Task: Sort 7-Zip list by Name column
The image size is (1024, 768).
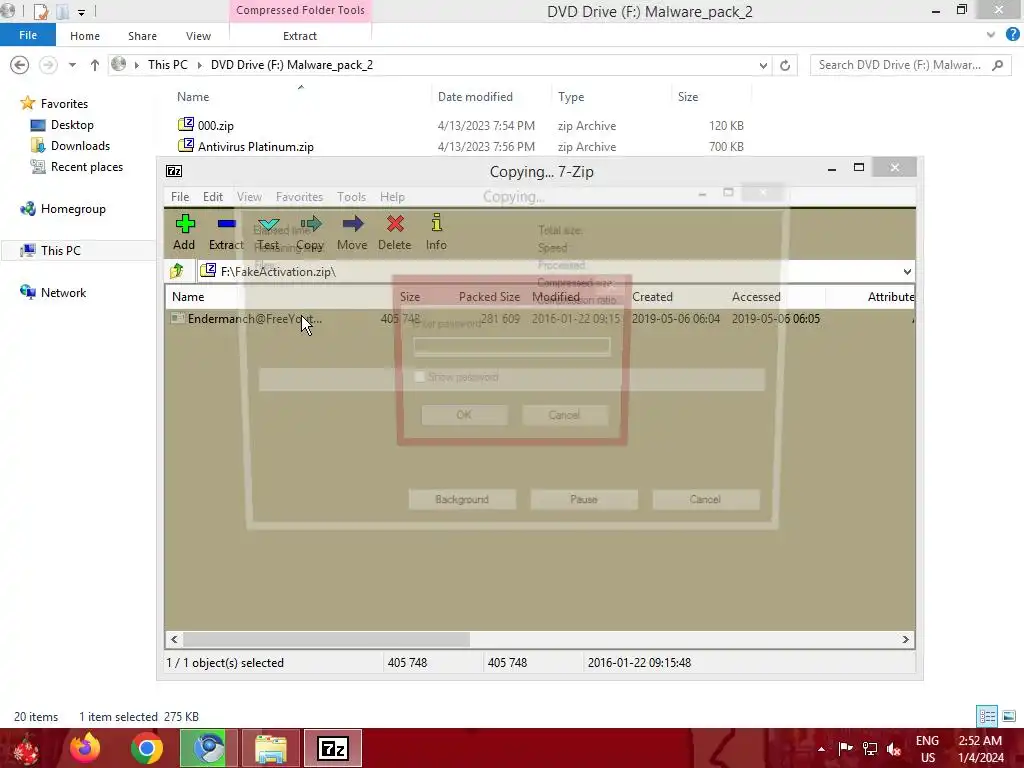Action: (188, 296)
